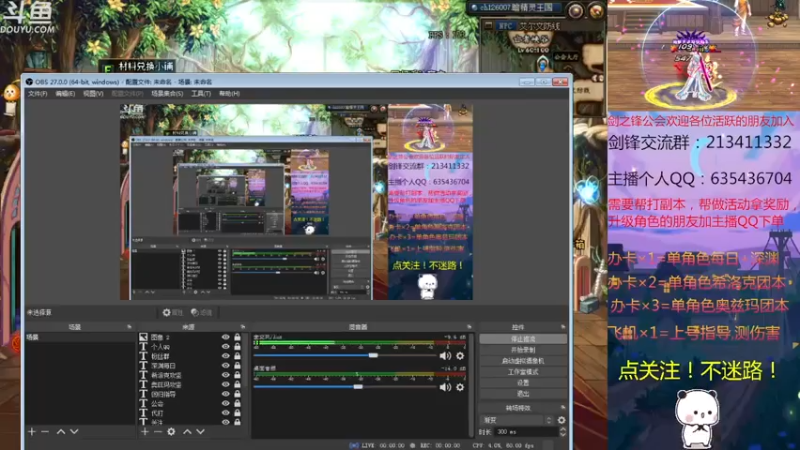
Task: Open the transition type dropdown
Action: click(x=517, y=420)
